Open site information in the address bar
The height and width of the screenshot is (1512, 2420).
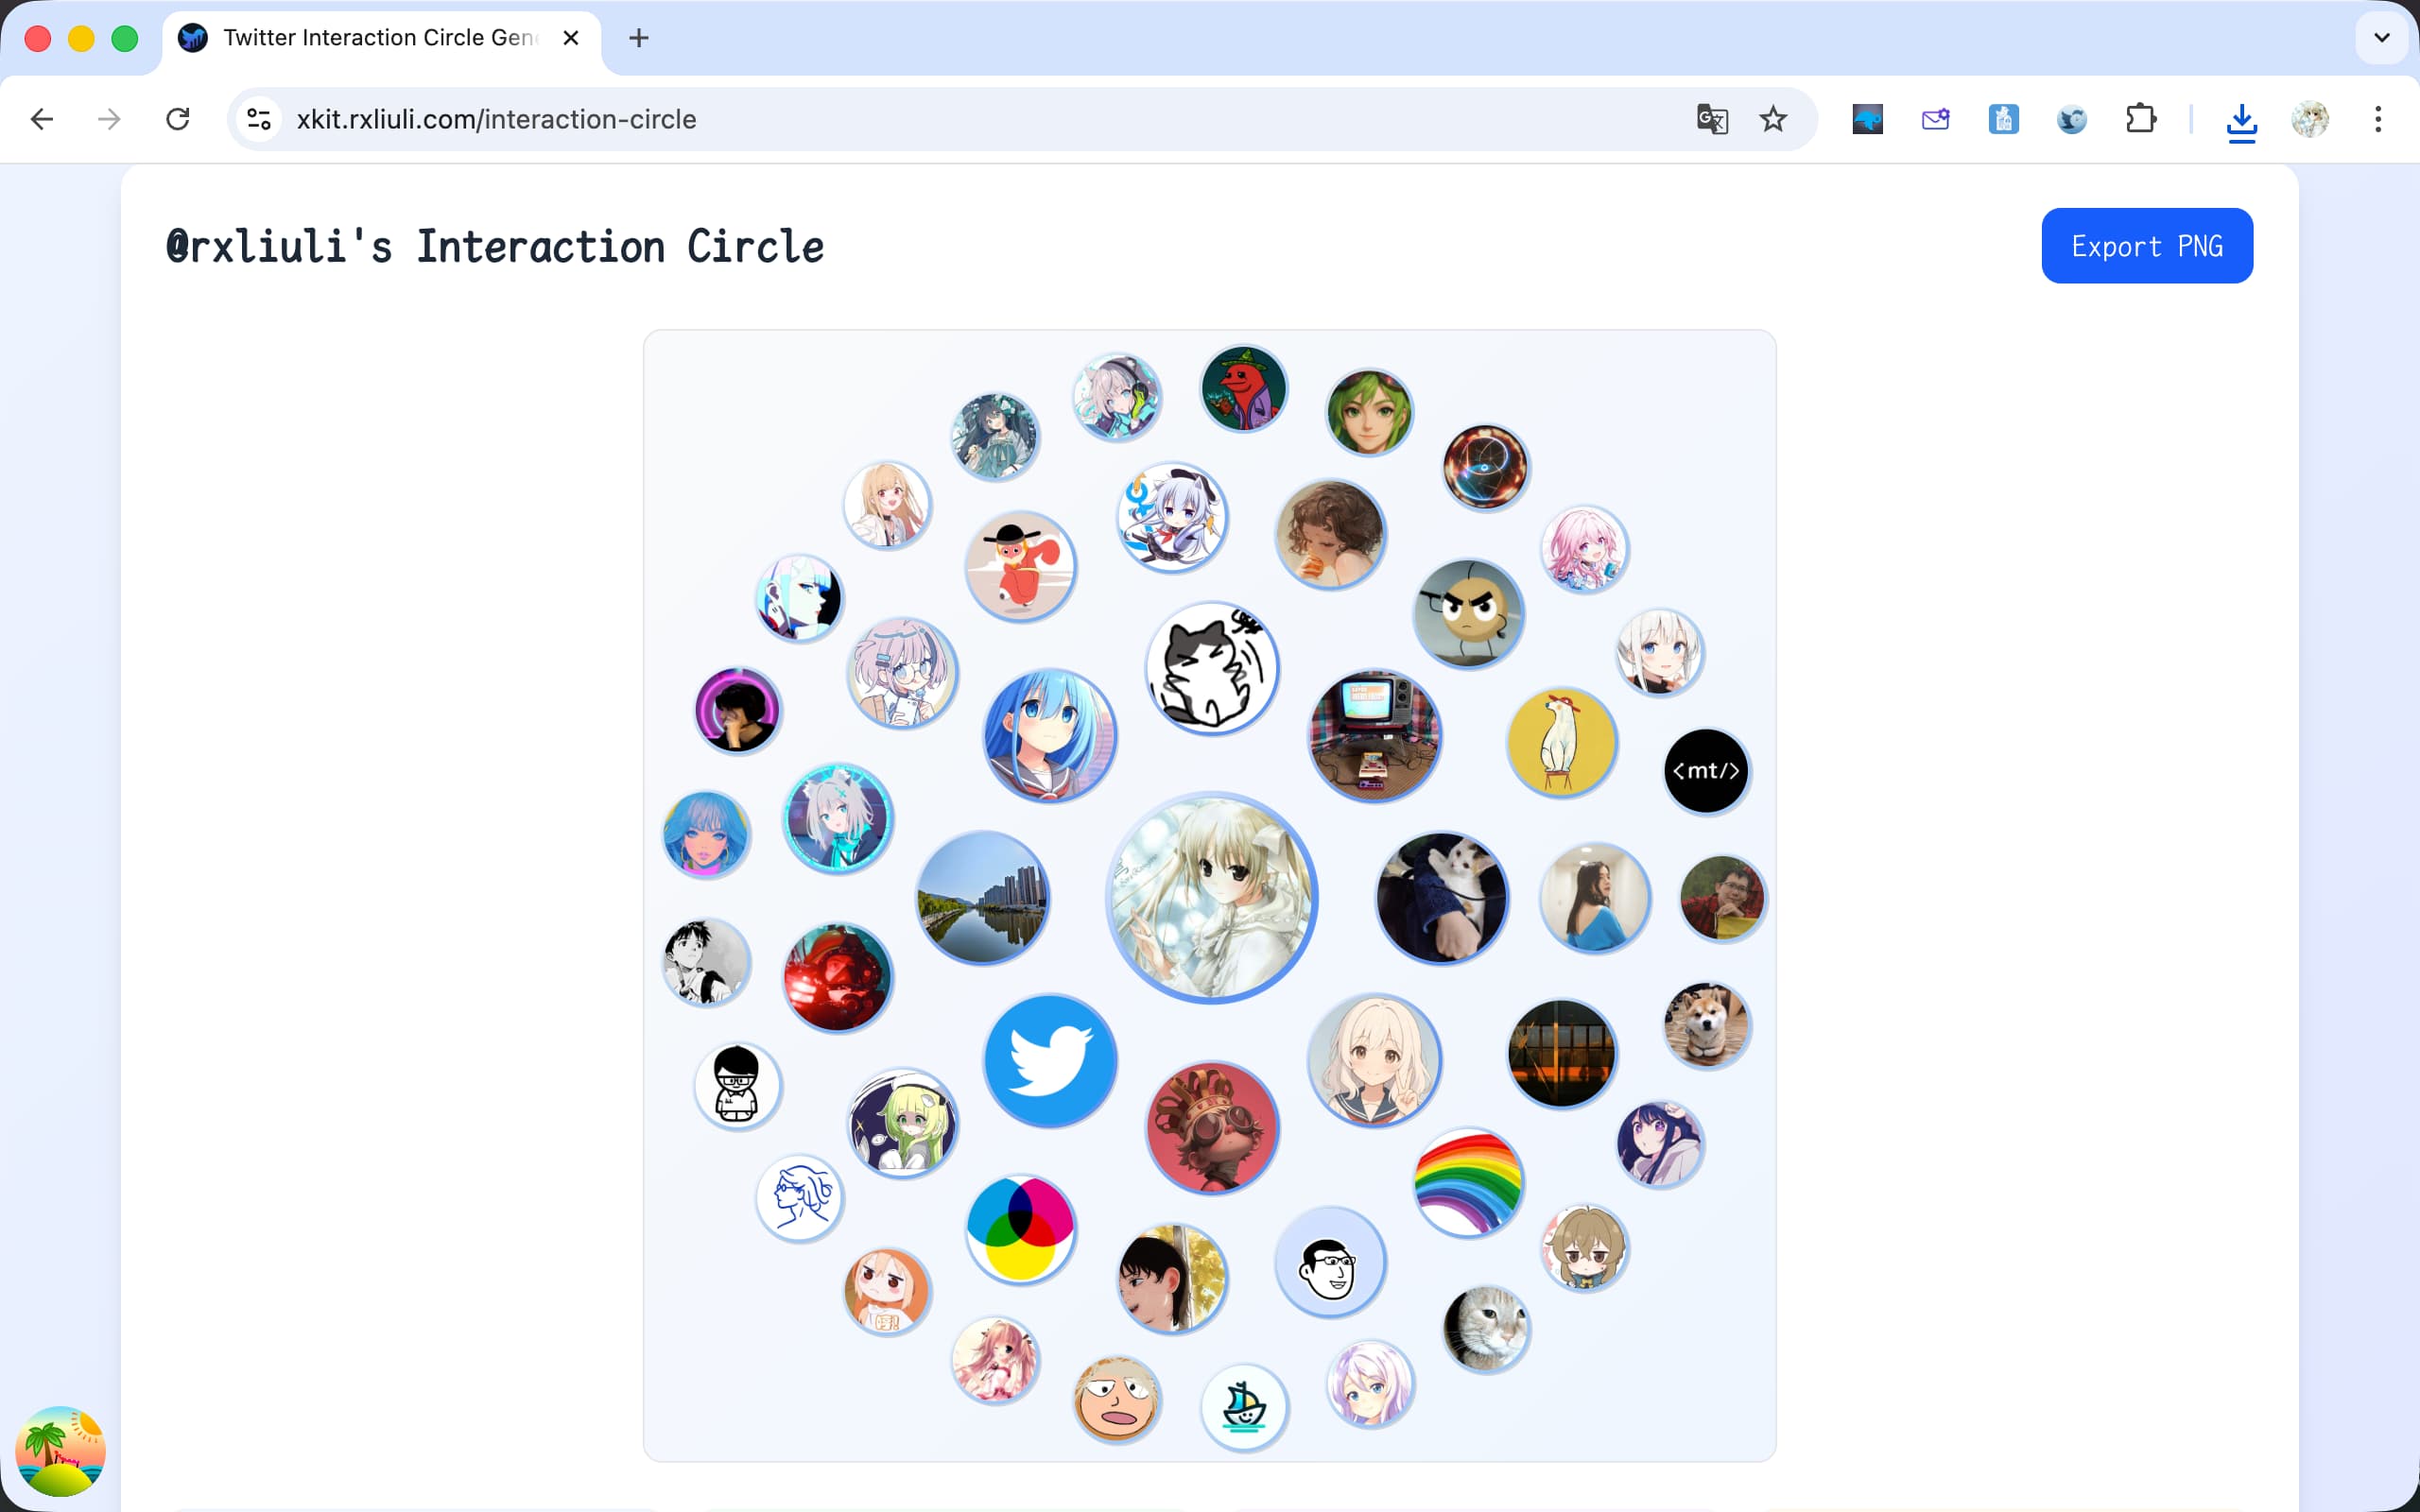point(258,119)
